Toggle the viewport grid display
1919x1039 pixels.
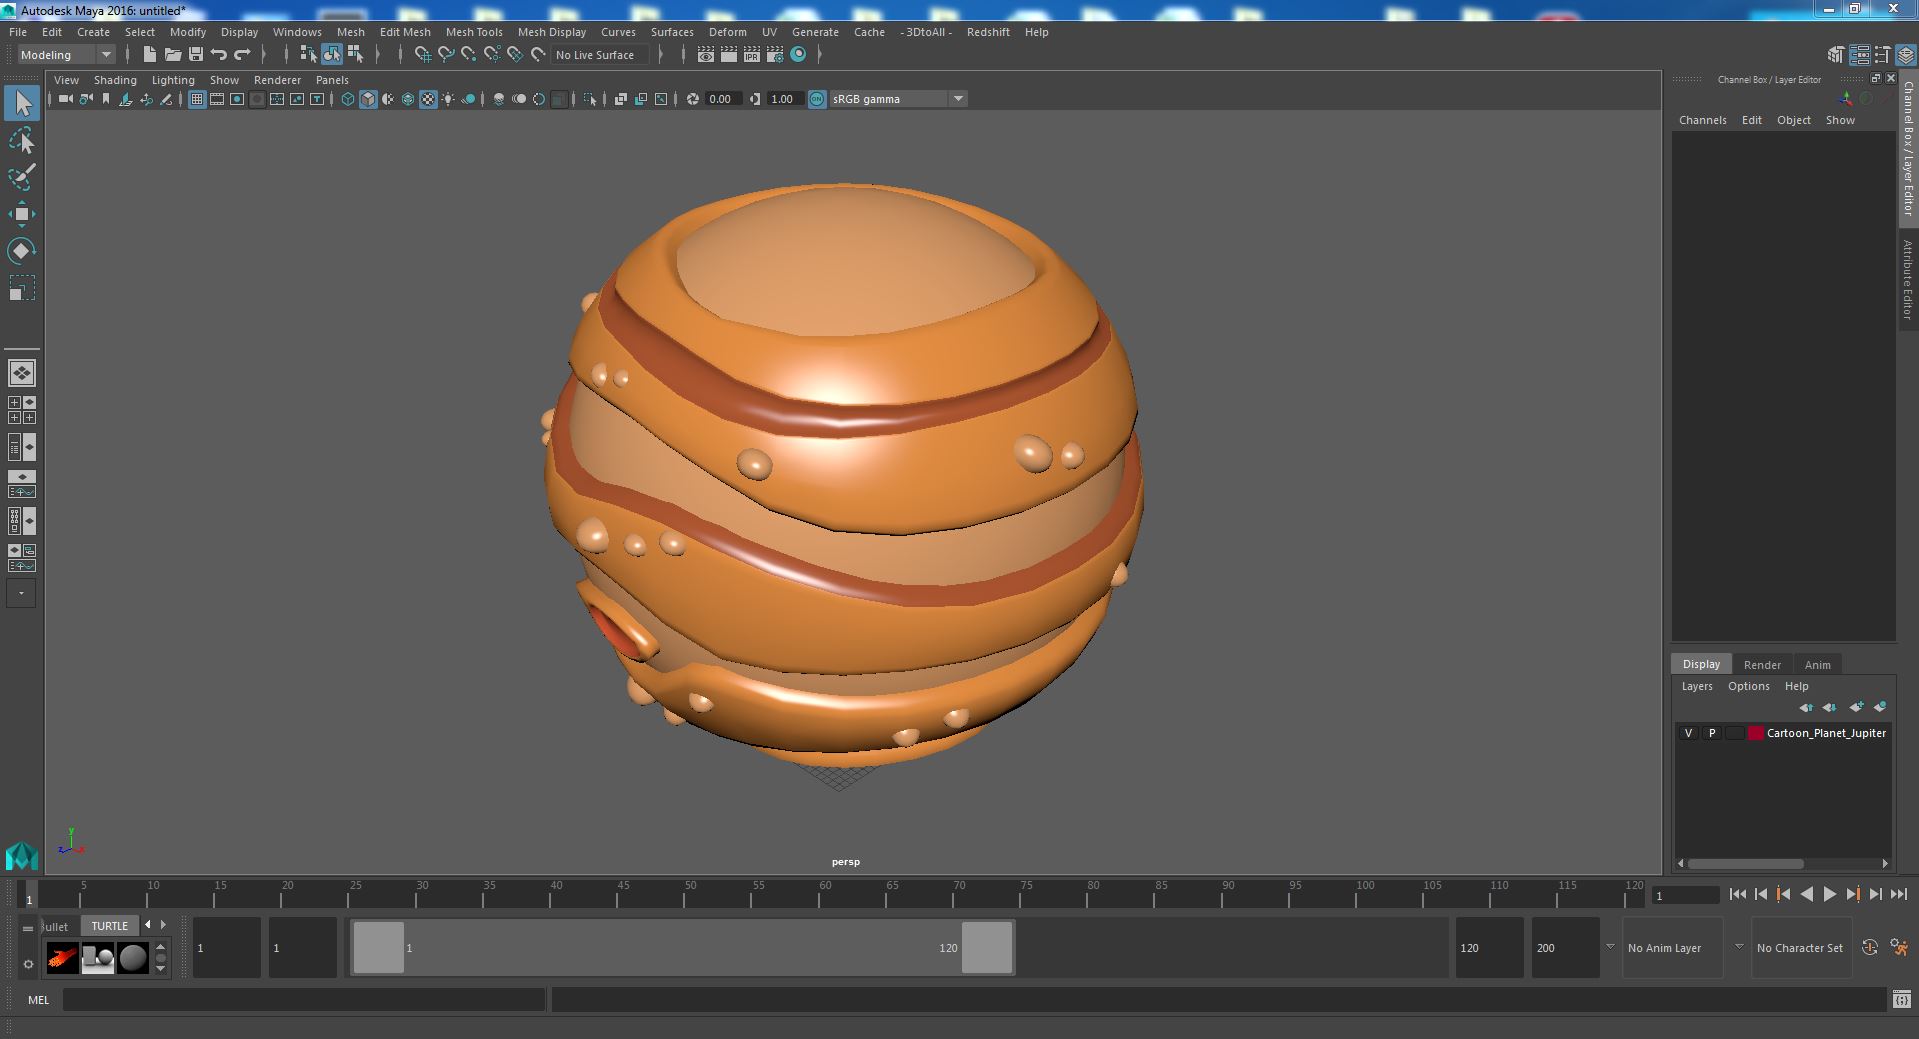[197, 99]
